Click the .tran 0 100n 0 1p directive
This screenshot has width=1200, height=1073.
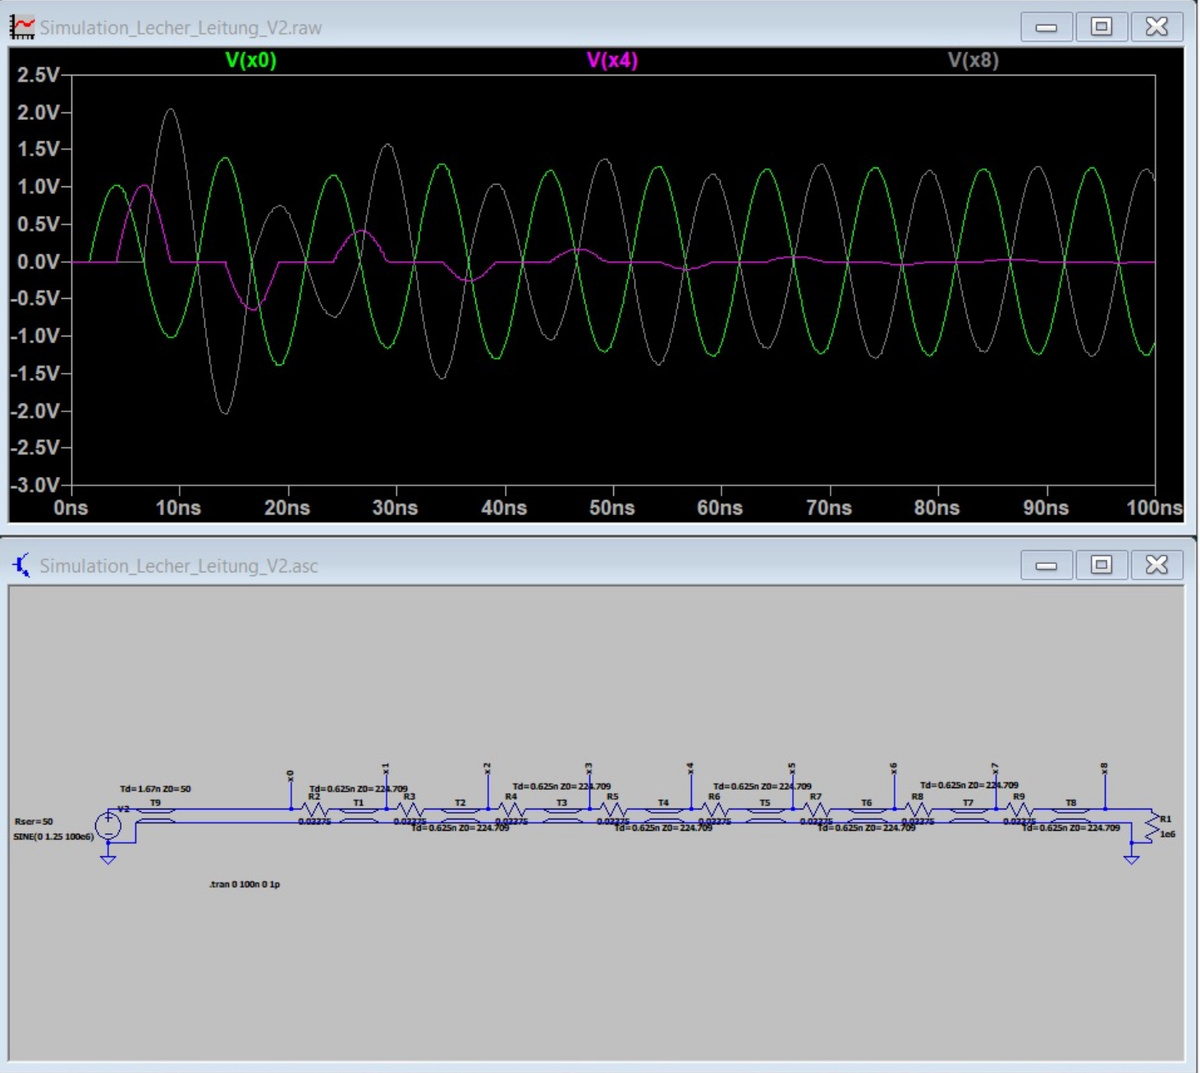[244, 884]
